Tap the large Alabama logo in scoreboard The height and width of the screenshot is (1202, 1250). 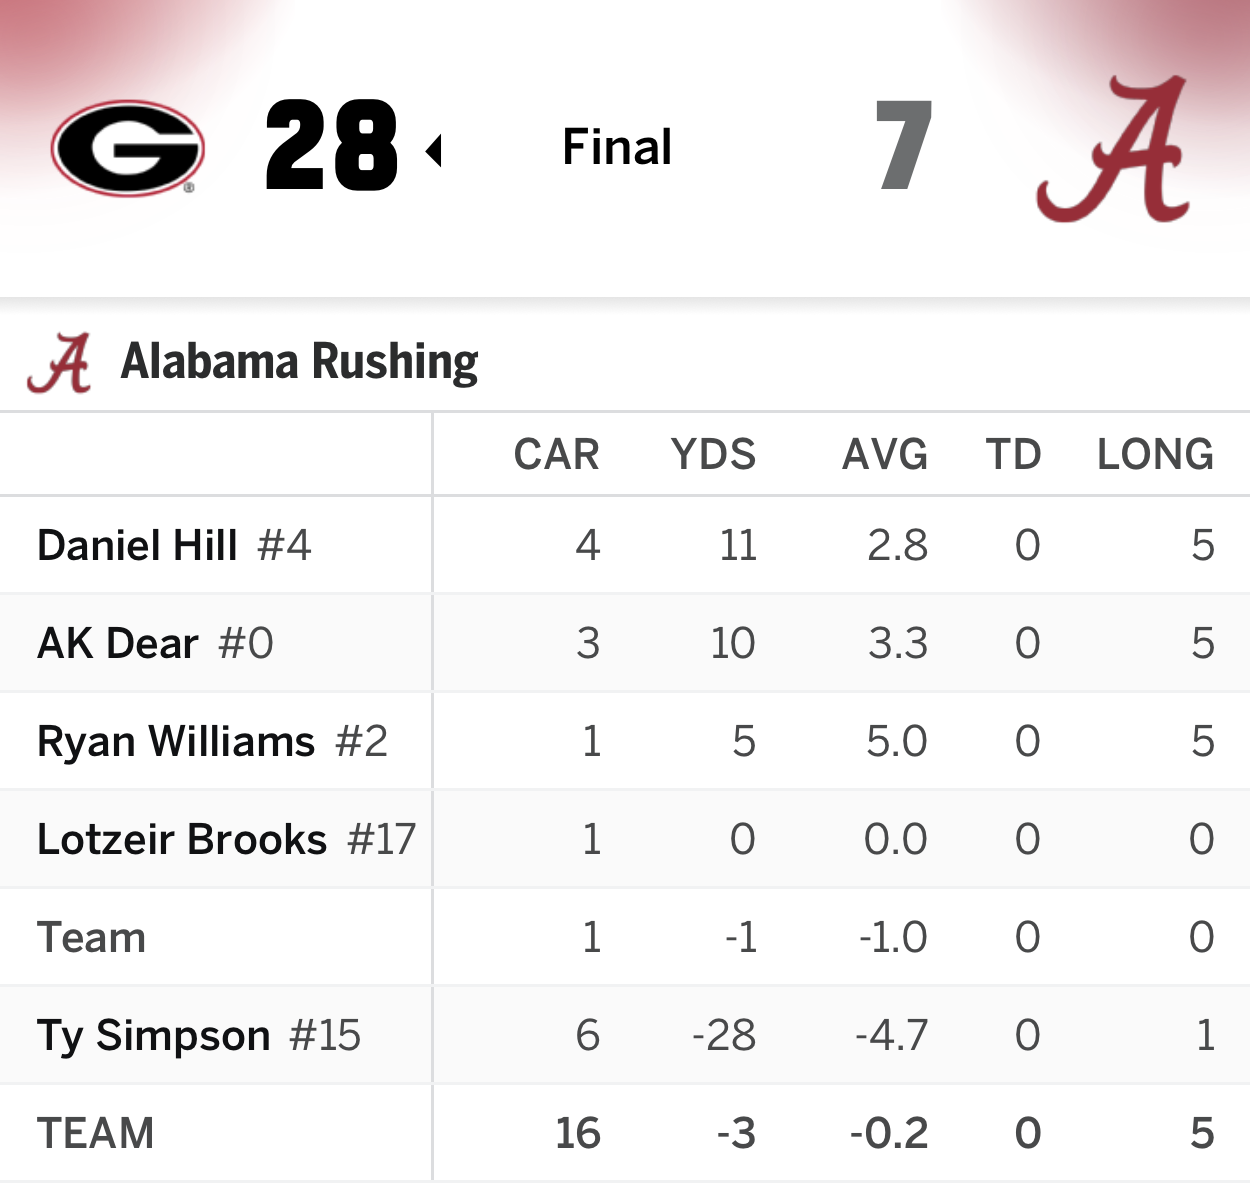(x=1113, y=150)
